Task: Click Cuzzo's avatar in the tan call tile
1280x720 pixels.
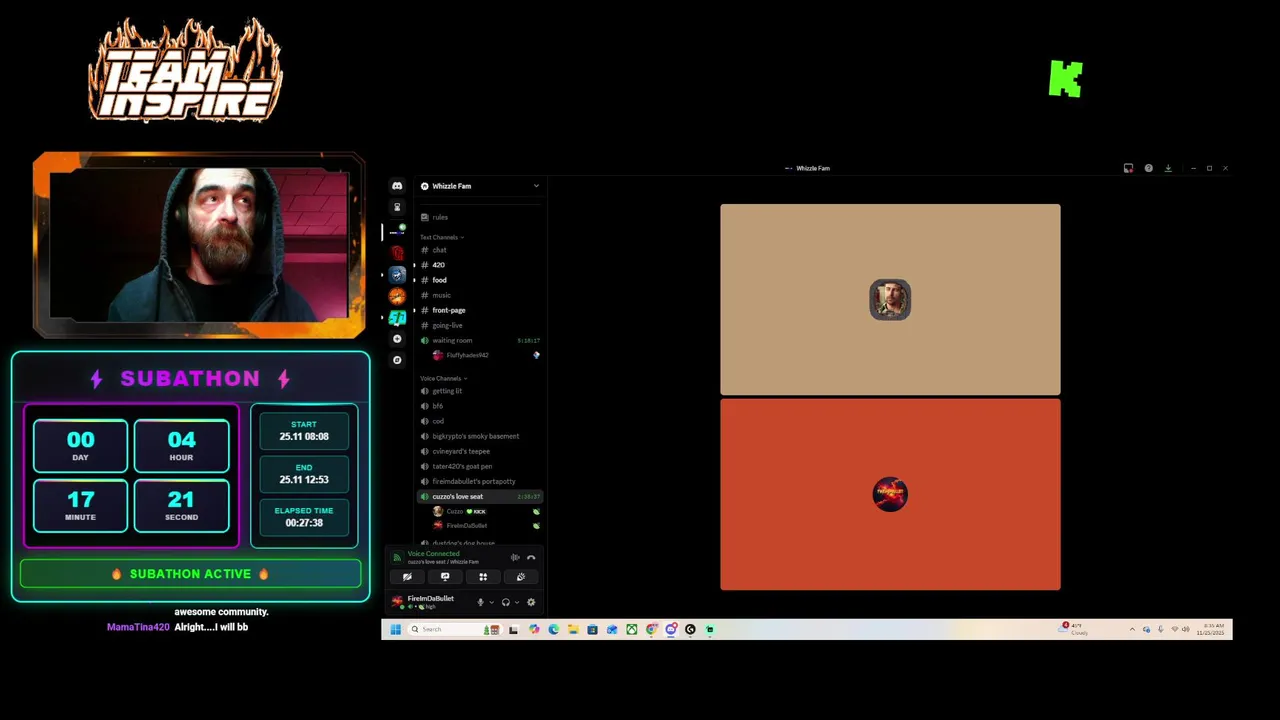Action: [x=890, y=300]
